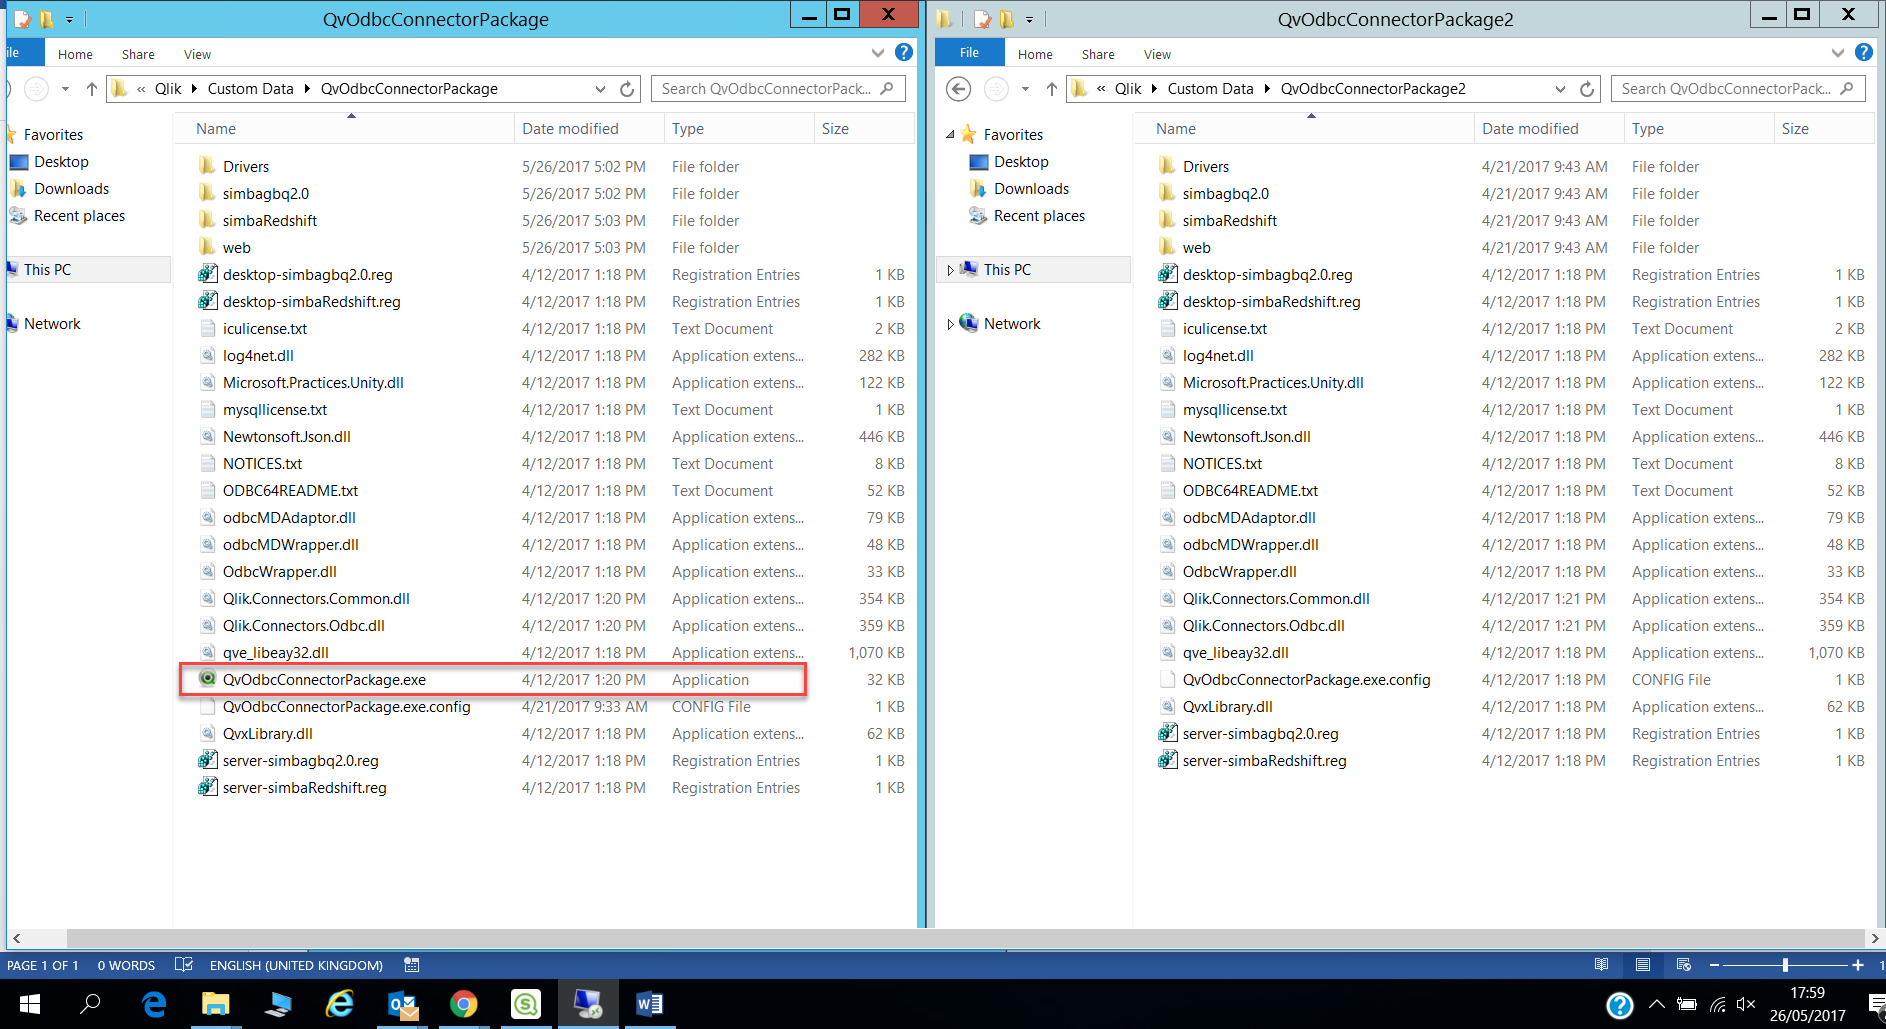Sort by Size column in right window
1886x1029 pixels.
(x=1823, y=129)
